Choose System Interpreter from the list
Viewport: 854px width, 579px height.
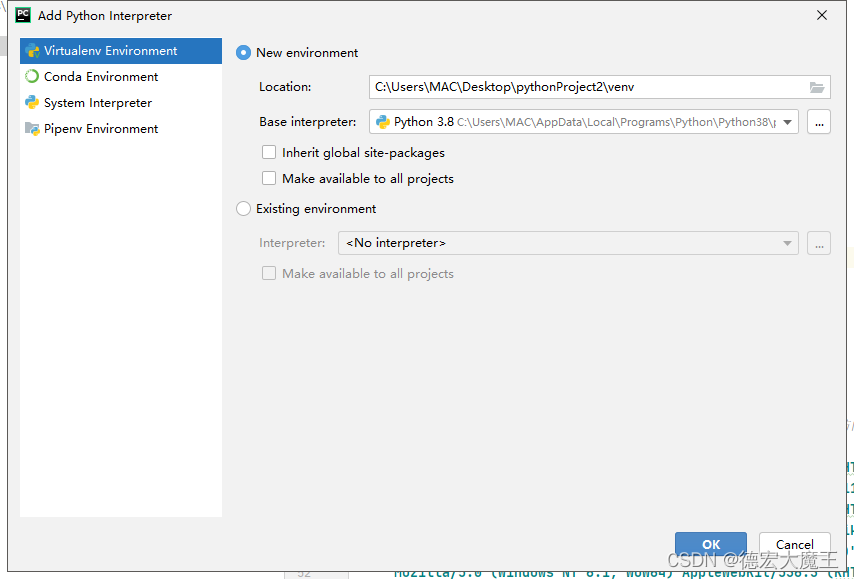click(98, 103)
